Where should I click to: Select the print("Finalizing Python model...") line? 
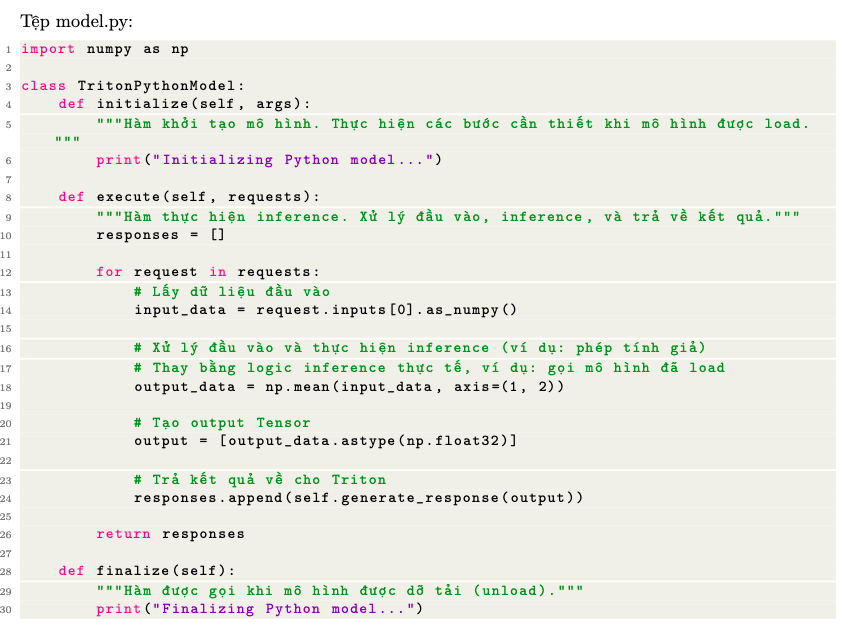(x=260, y=609)
